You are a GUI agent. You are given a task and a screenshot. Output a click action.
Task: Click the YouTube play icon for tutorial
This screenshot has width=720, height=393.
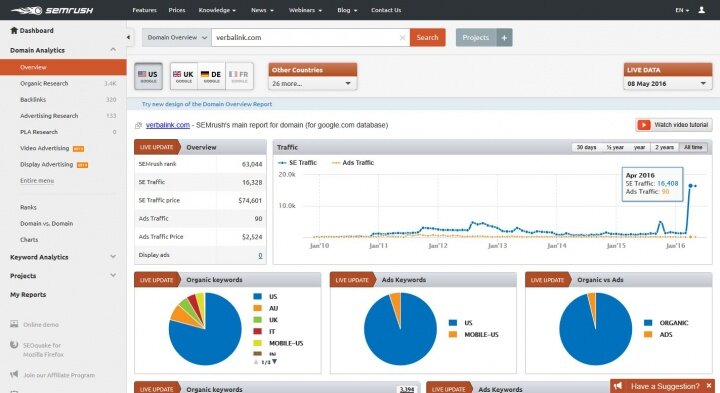644,125
